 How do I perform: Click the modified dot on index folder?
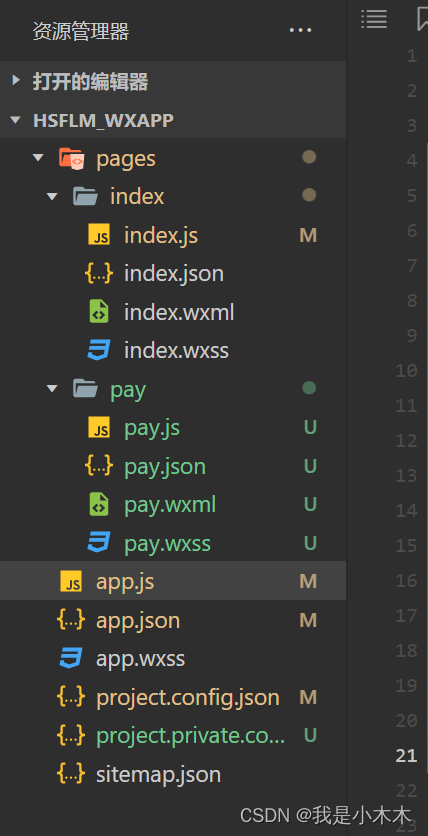(x=309, y=195)
